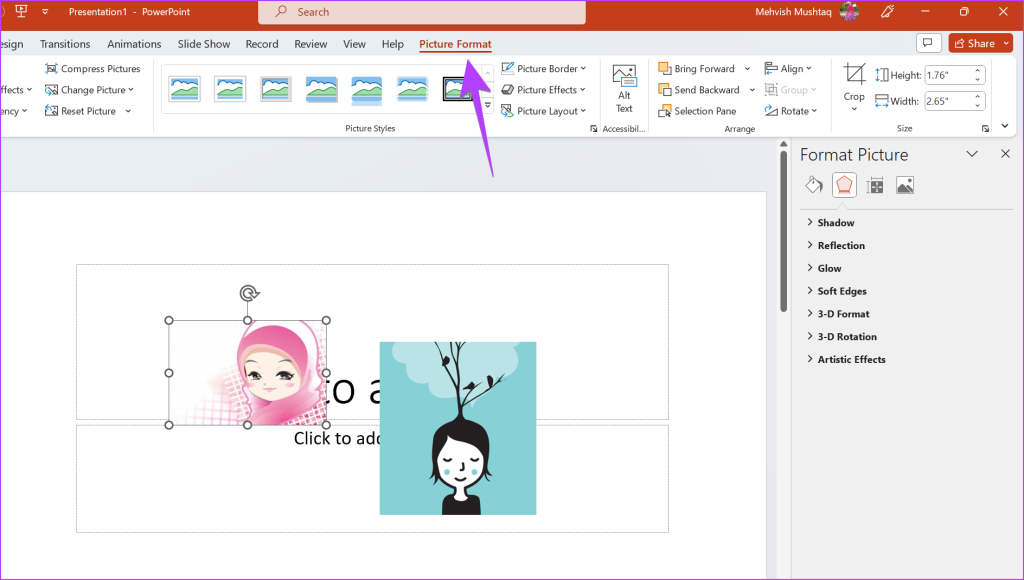Viewport: 1024px width, 580px height.
Task: Click the Height input field
Action: click(x=948, y=75)
